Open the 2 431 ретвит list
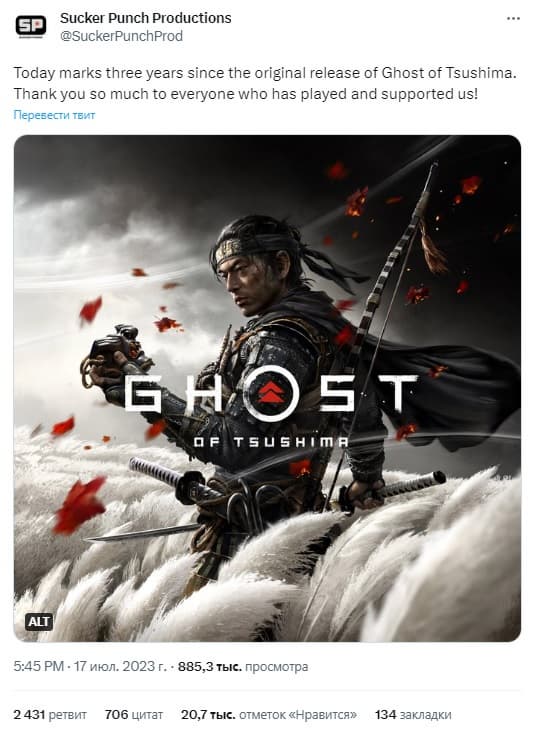Viewport: 534px width, 730px height. (x=50, y=714)
